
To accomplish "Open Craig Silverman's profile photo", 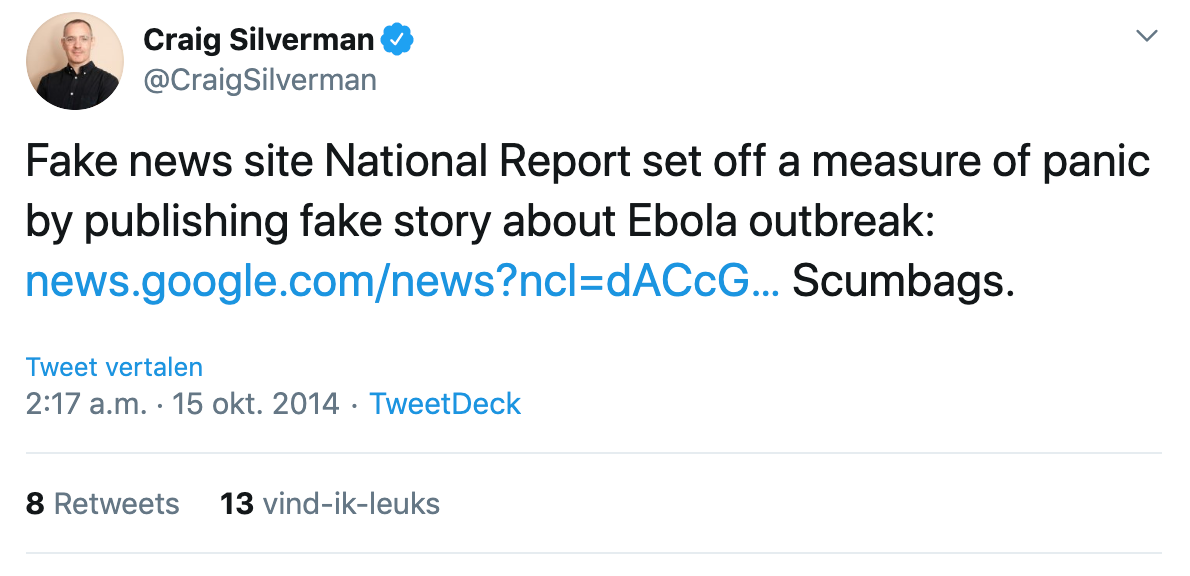I will (x=75, y=61).
